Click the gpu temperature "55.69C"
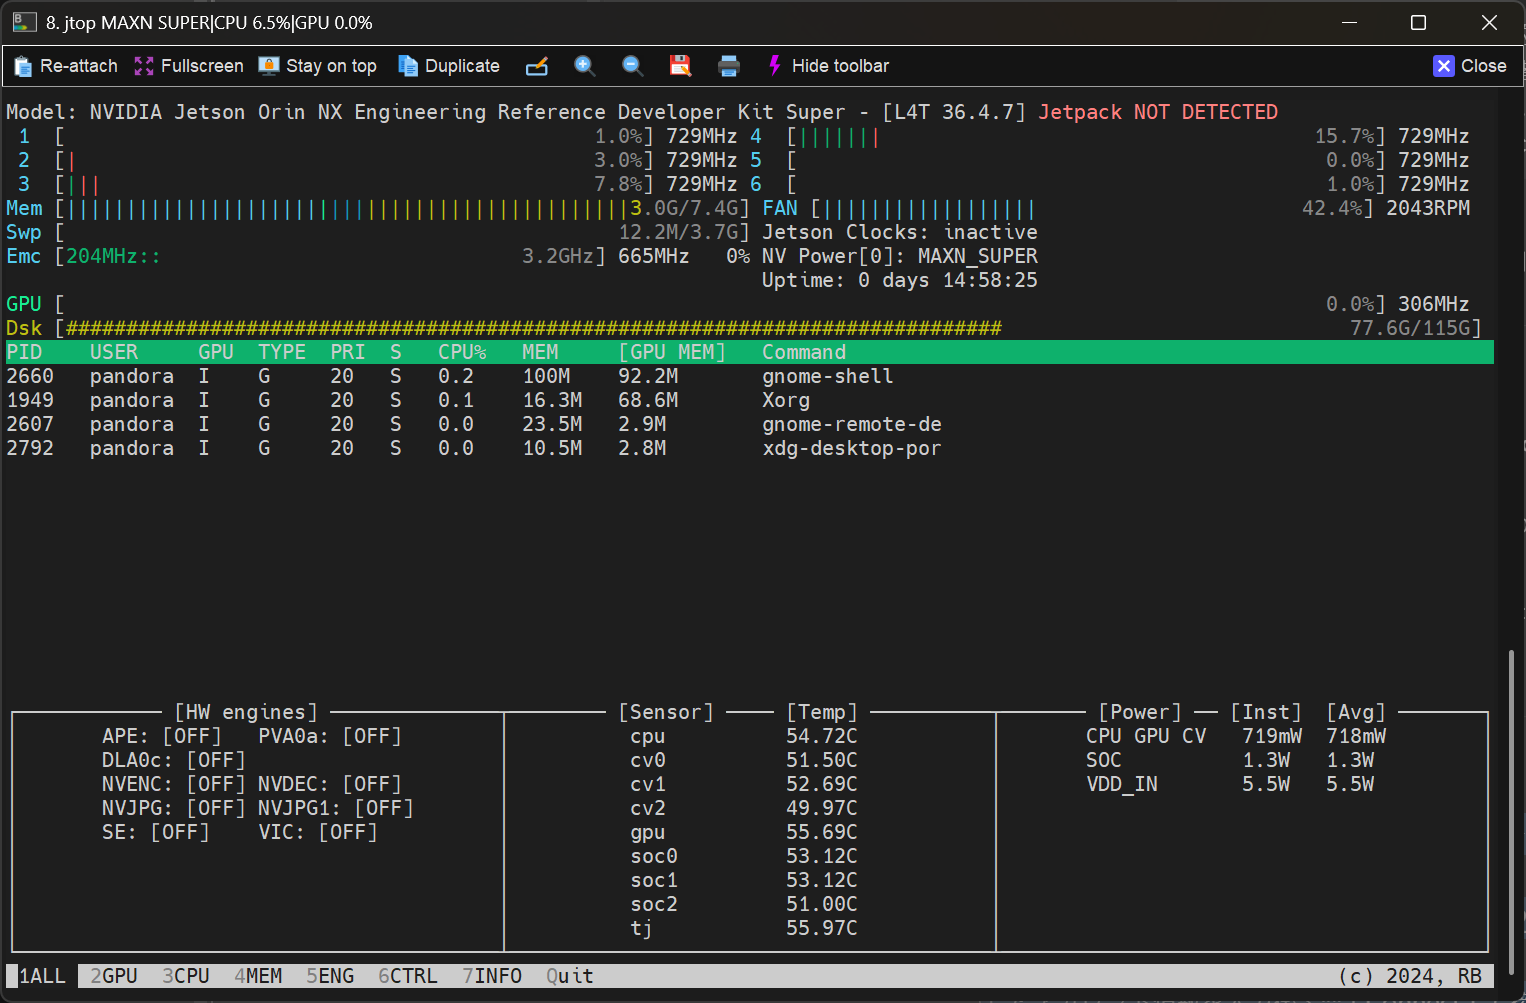This screenshot has height=1003, width=1526. pyautogui.click(x=822, y=832)
